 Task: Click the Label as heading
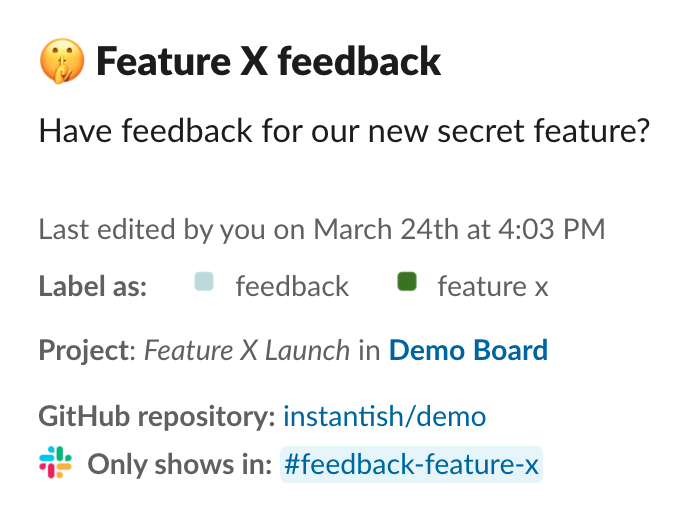pyautogui.click(x=93, y=286)
